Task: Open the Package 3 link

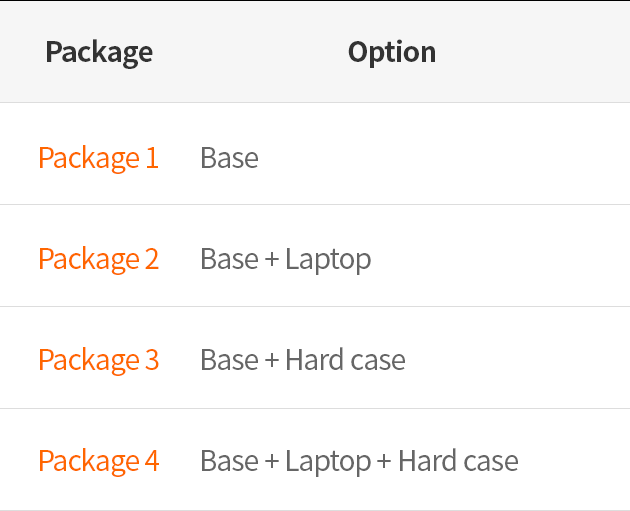Action: pyautogui.click(x=98, y=360)
